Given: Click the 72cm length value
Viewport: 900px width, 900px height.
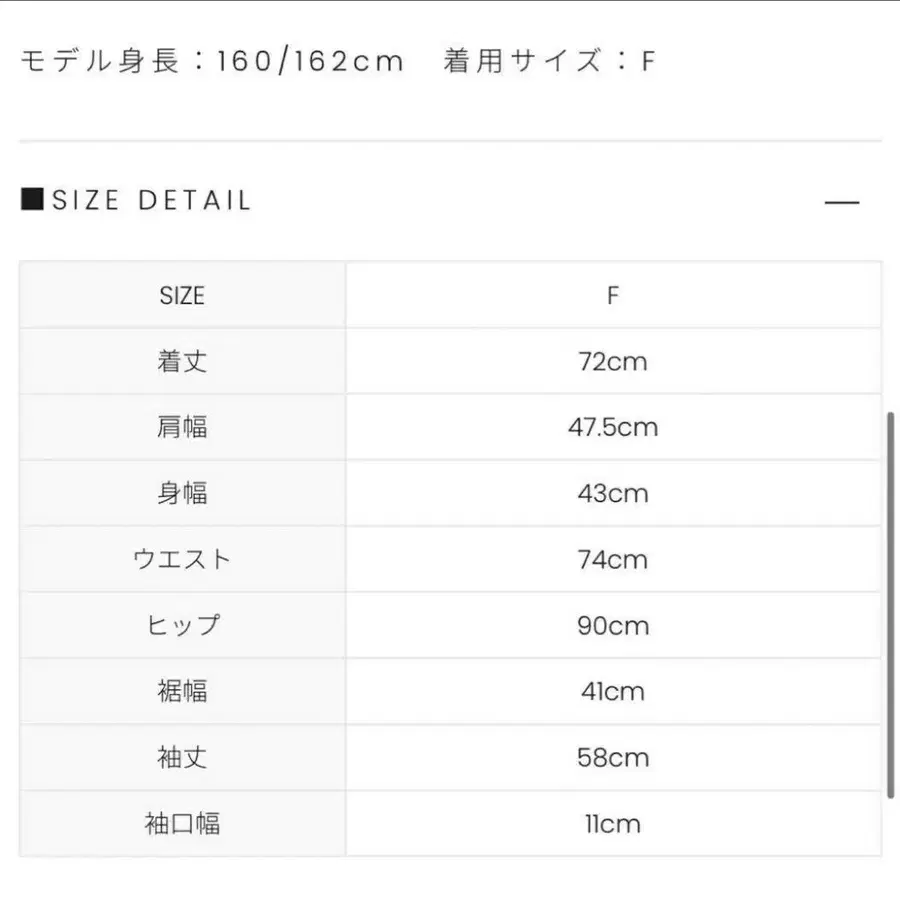Looking at the screenshot, I should tap(613, 362).
